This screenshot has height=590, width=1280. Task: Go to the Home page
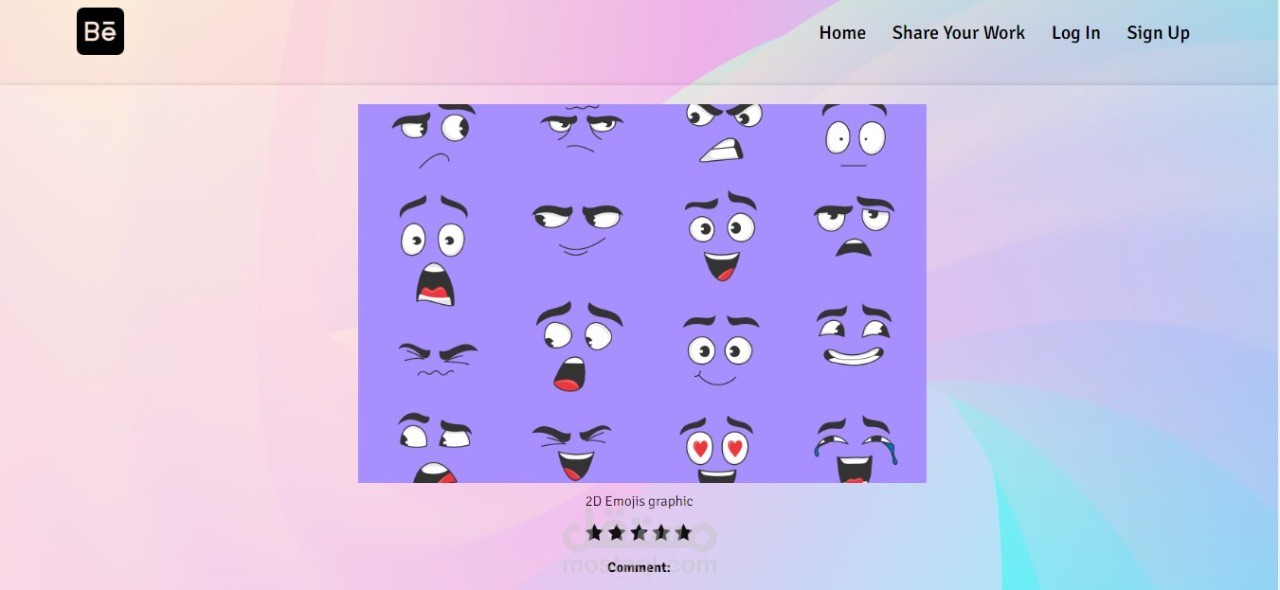(842, 33)
